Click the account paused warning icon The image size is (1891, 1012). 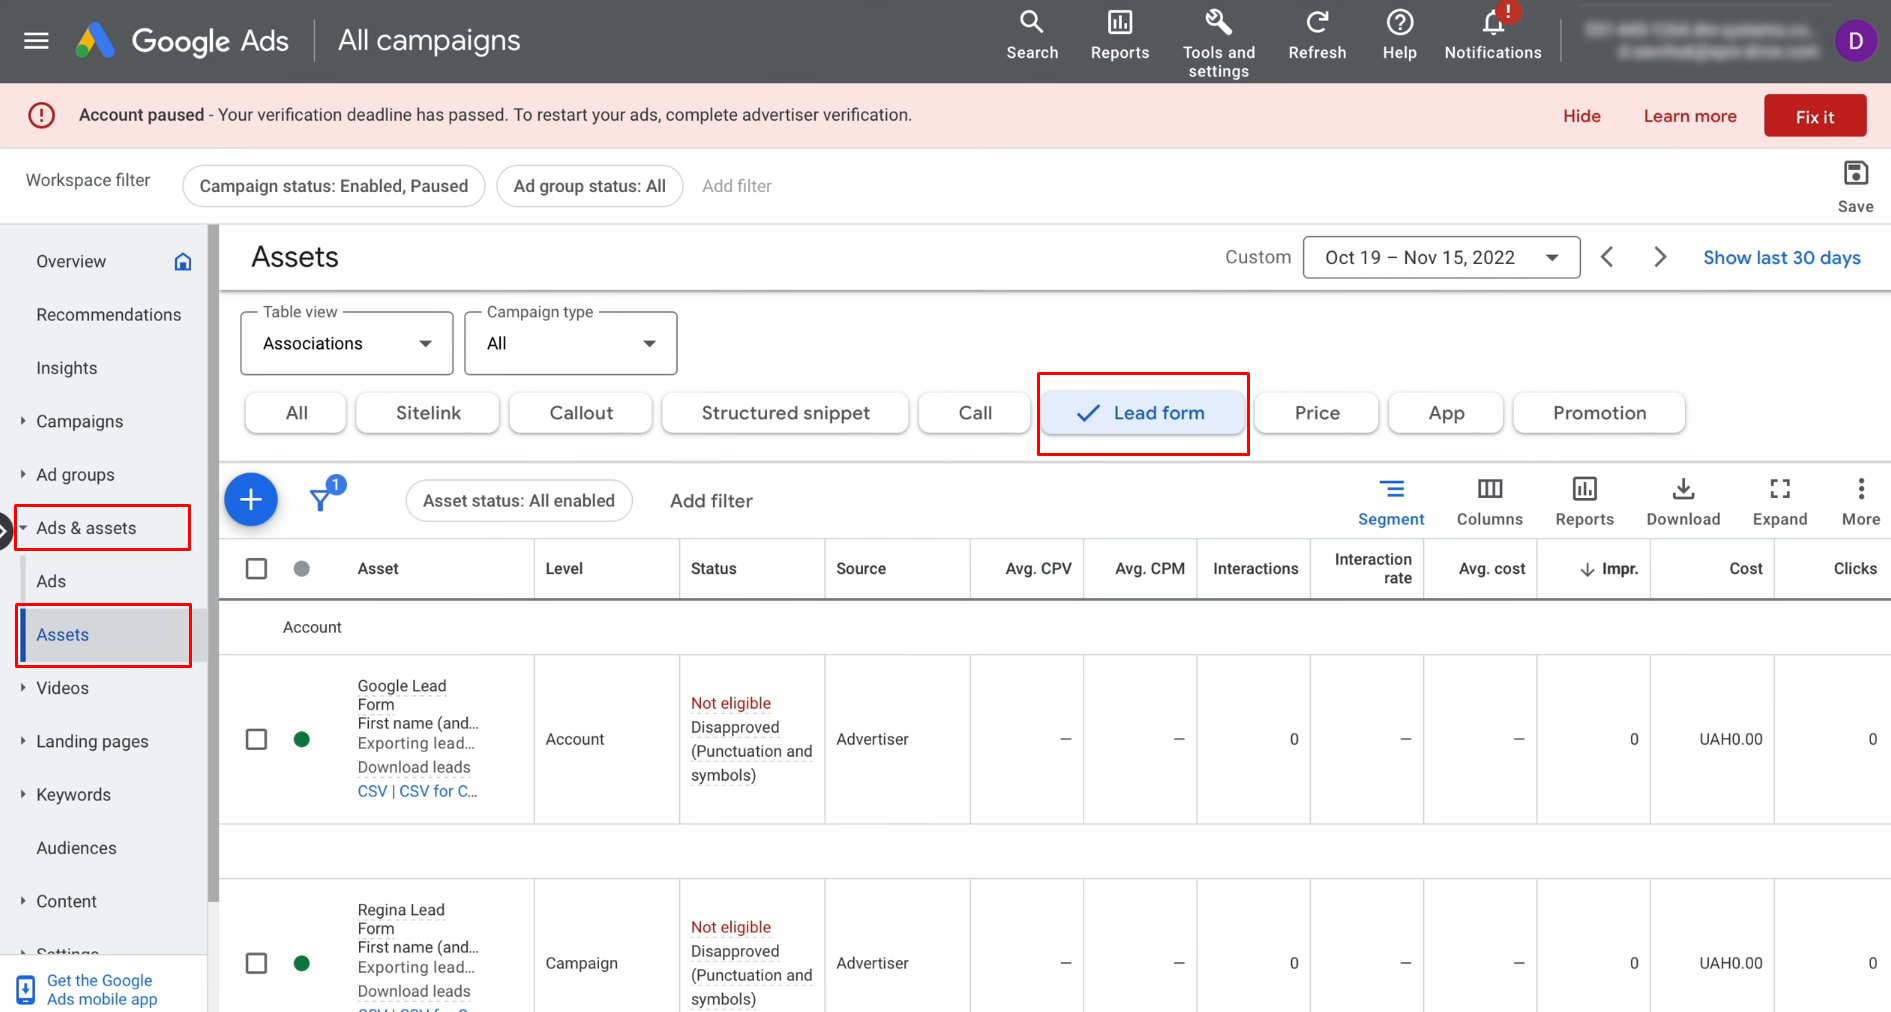click(x=42, y=115)
